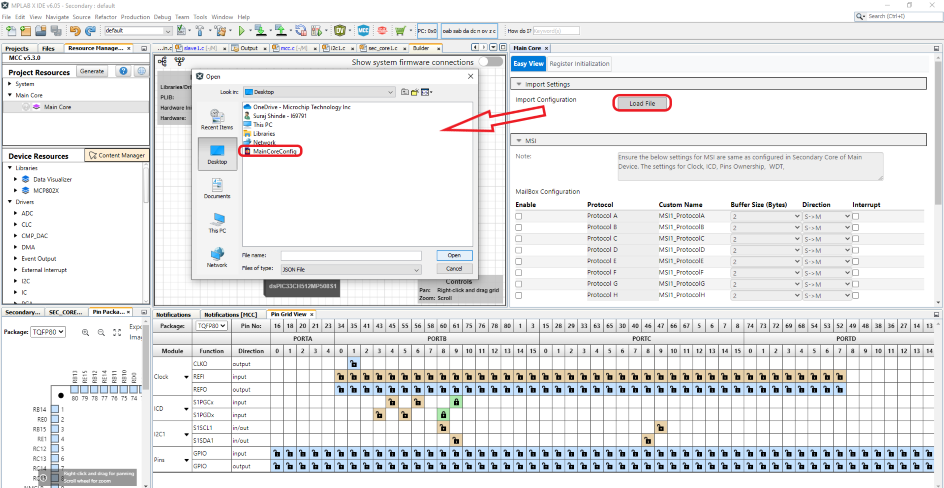Click the Up One Level icon in Open dialog
944x488 pixels.
406,92
